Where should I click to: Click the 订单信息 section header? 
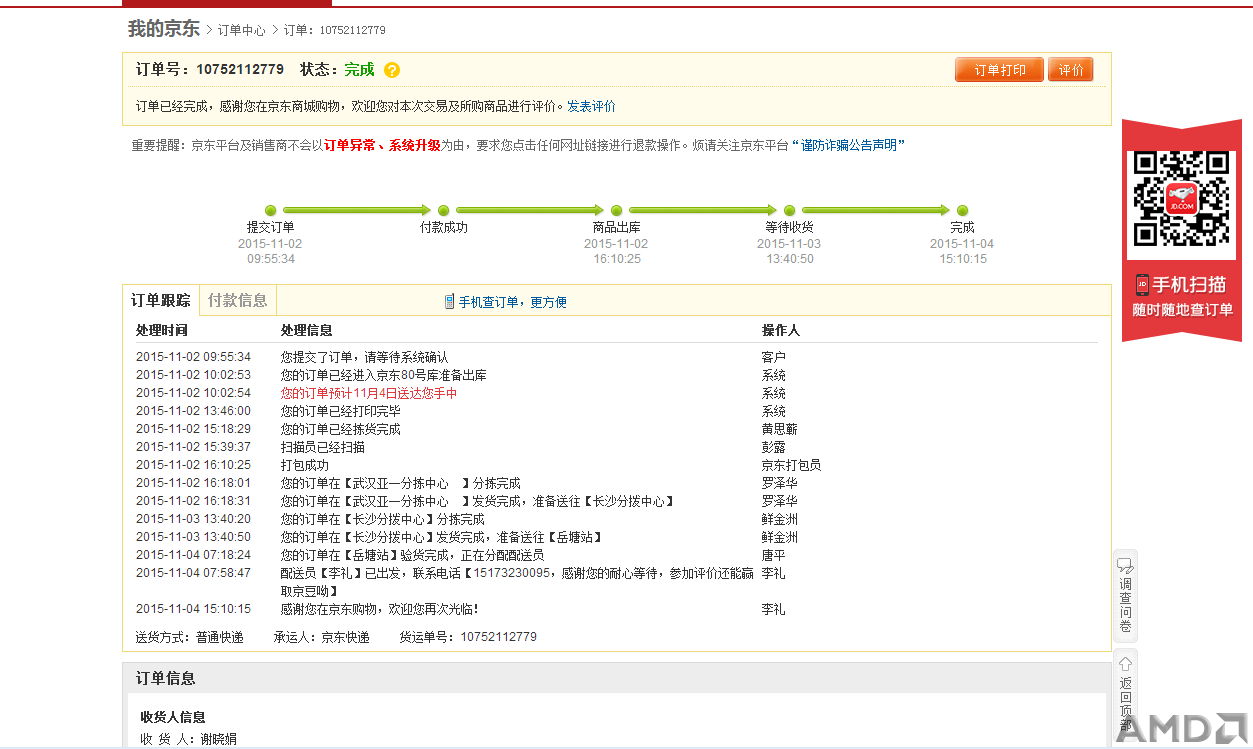[166, 678]
